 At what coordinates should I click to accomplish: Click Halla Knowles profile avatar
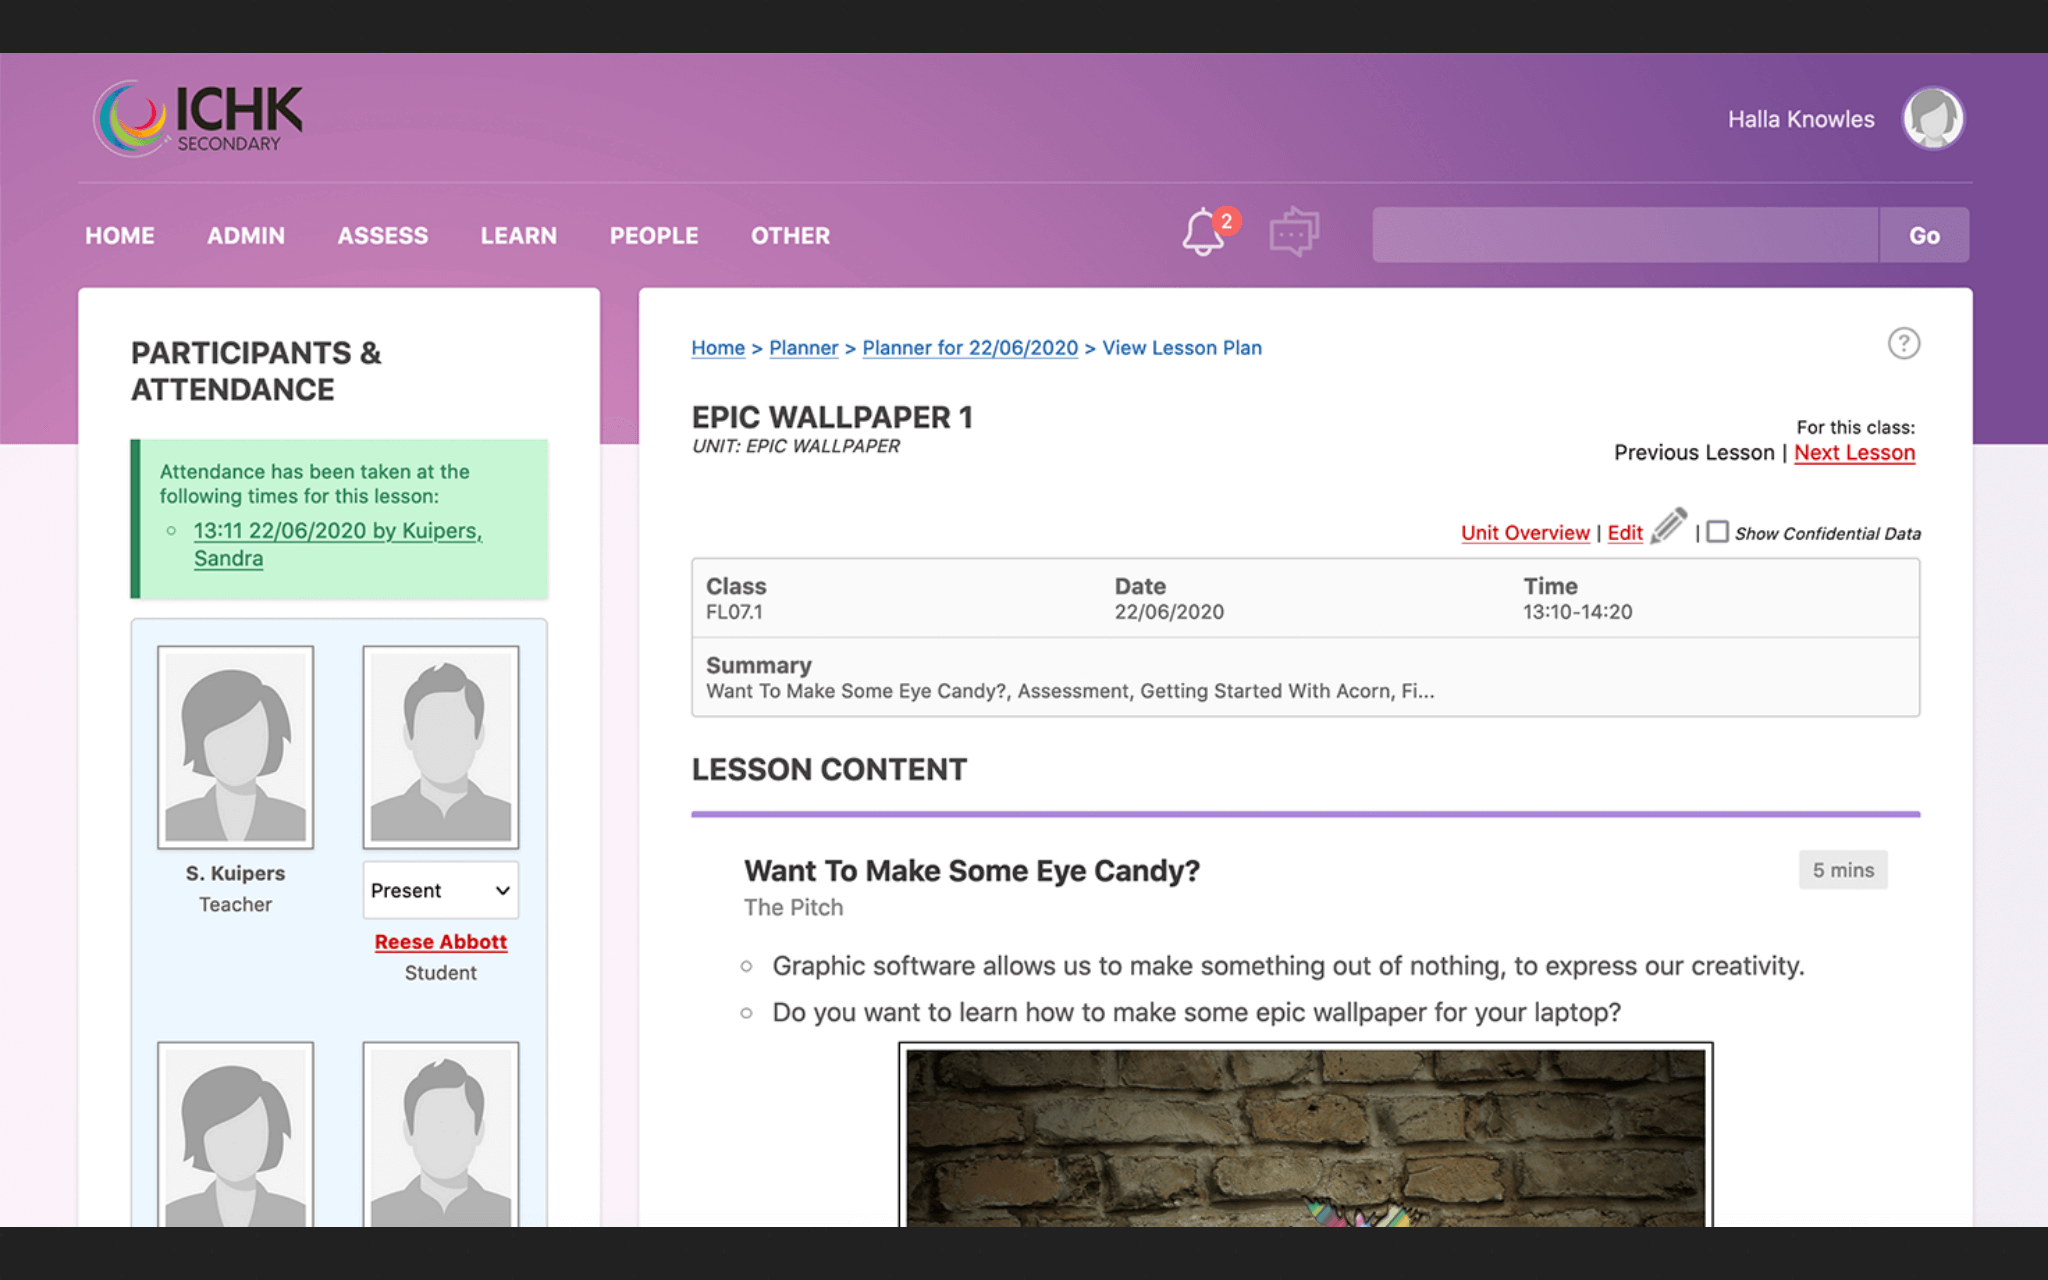coord(1932,119)
